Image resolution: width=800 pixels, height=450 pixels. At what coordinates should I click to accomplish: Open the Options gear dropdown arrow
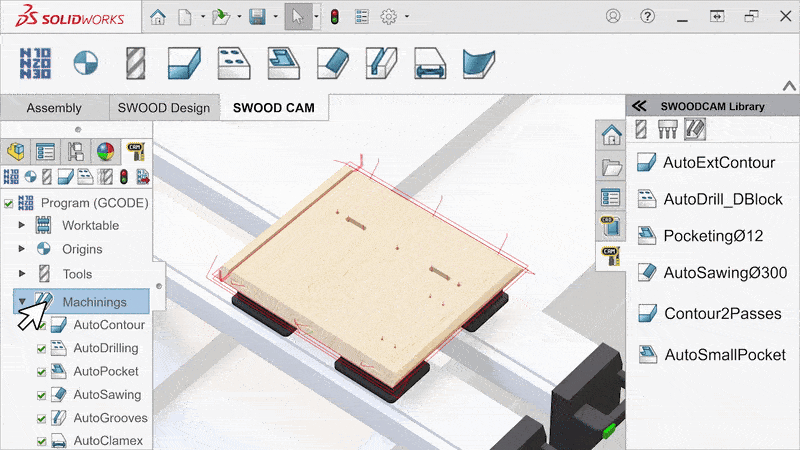click(407, 17)
